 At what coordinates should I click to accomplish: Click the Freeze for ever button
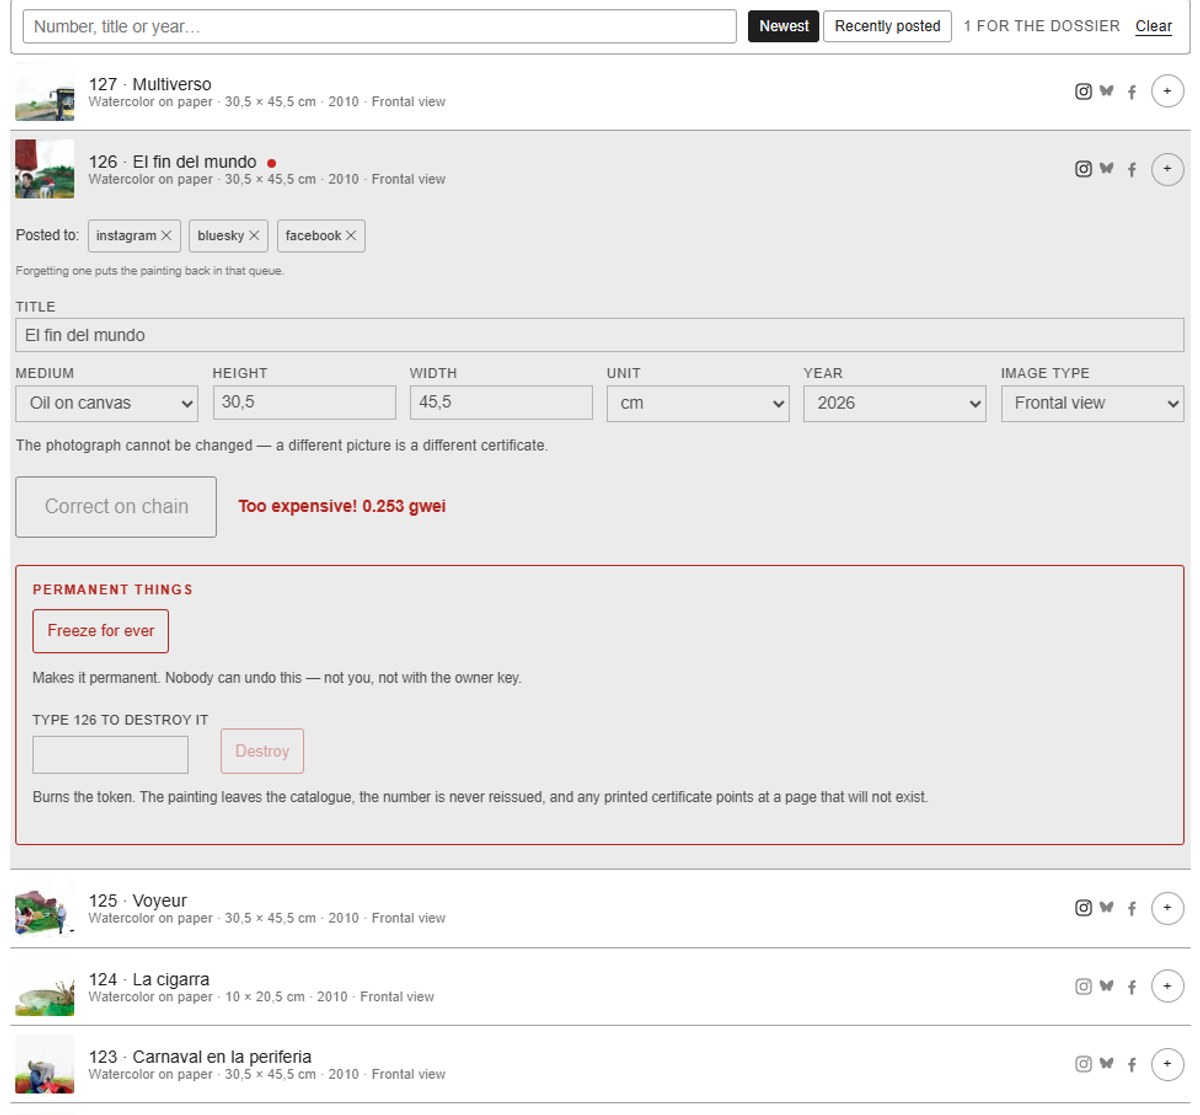pos(101,631)
